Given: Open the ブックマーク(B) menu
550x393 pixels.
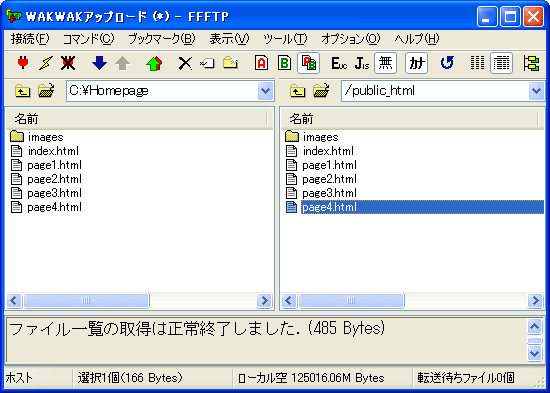Looking at the screenshot, I should click(162, 39).
